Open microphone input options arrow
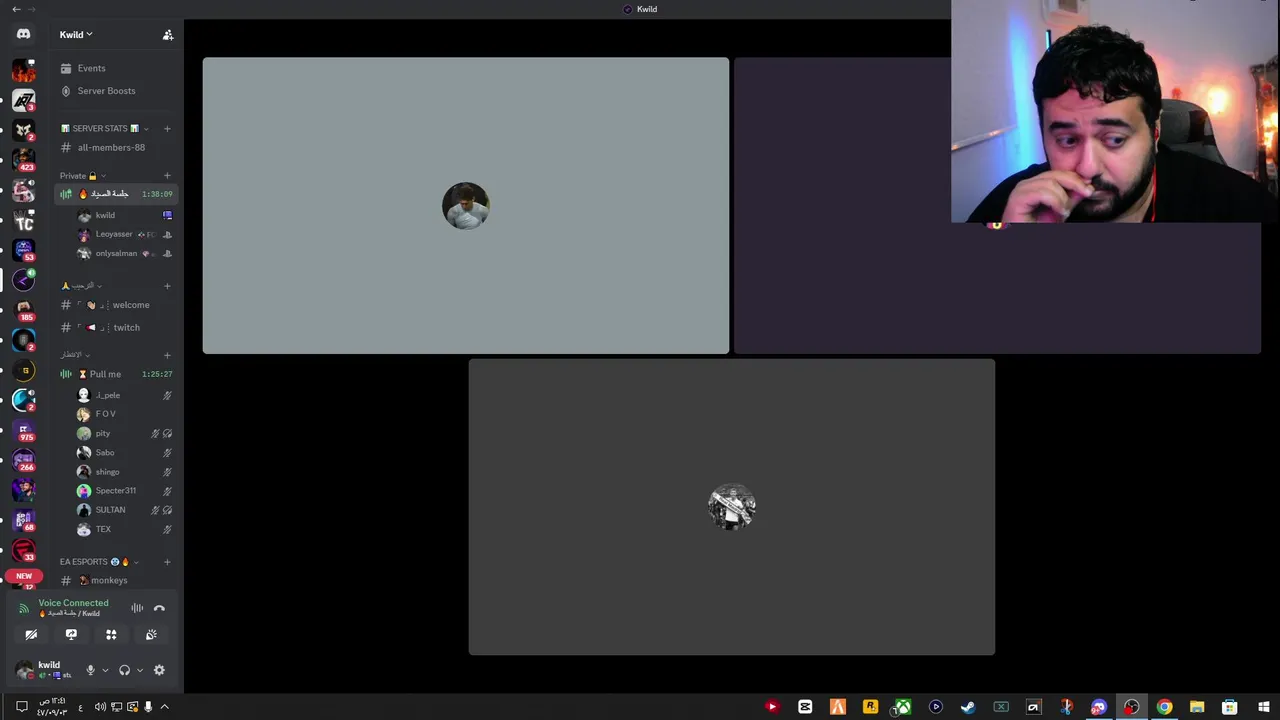The height and width of the screenshot is (720, 1280). click(105, 670)
